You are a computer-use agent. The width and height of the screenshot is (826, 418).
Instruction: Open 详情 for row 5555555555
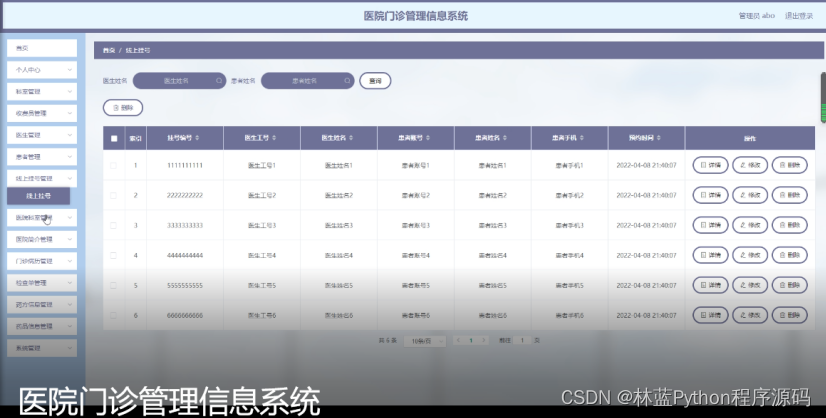(710, 286)
